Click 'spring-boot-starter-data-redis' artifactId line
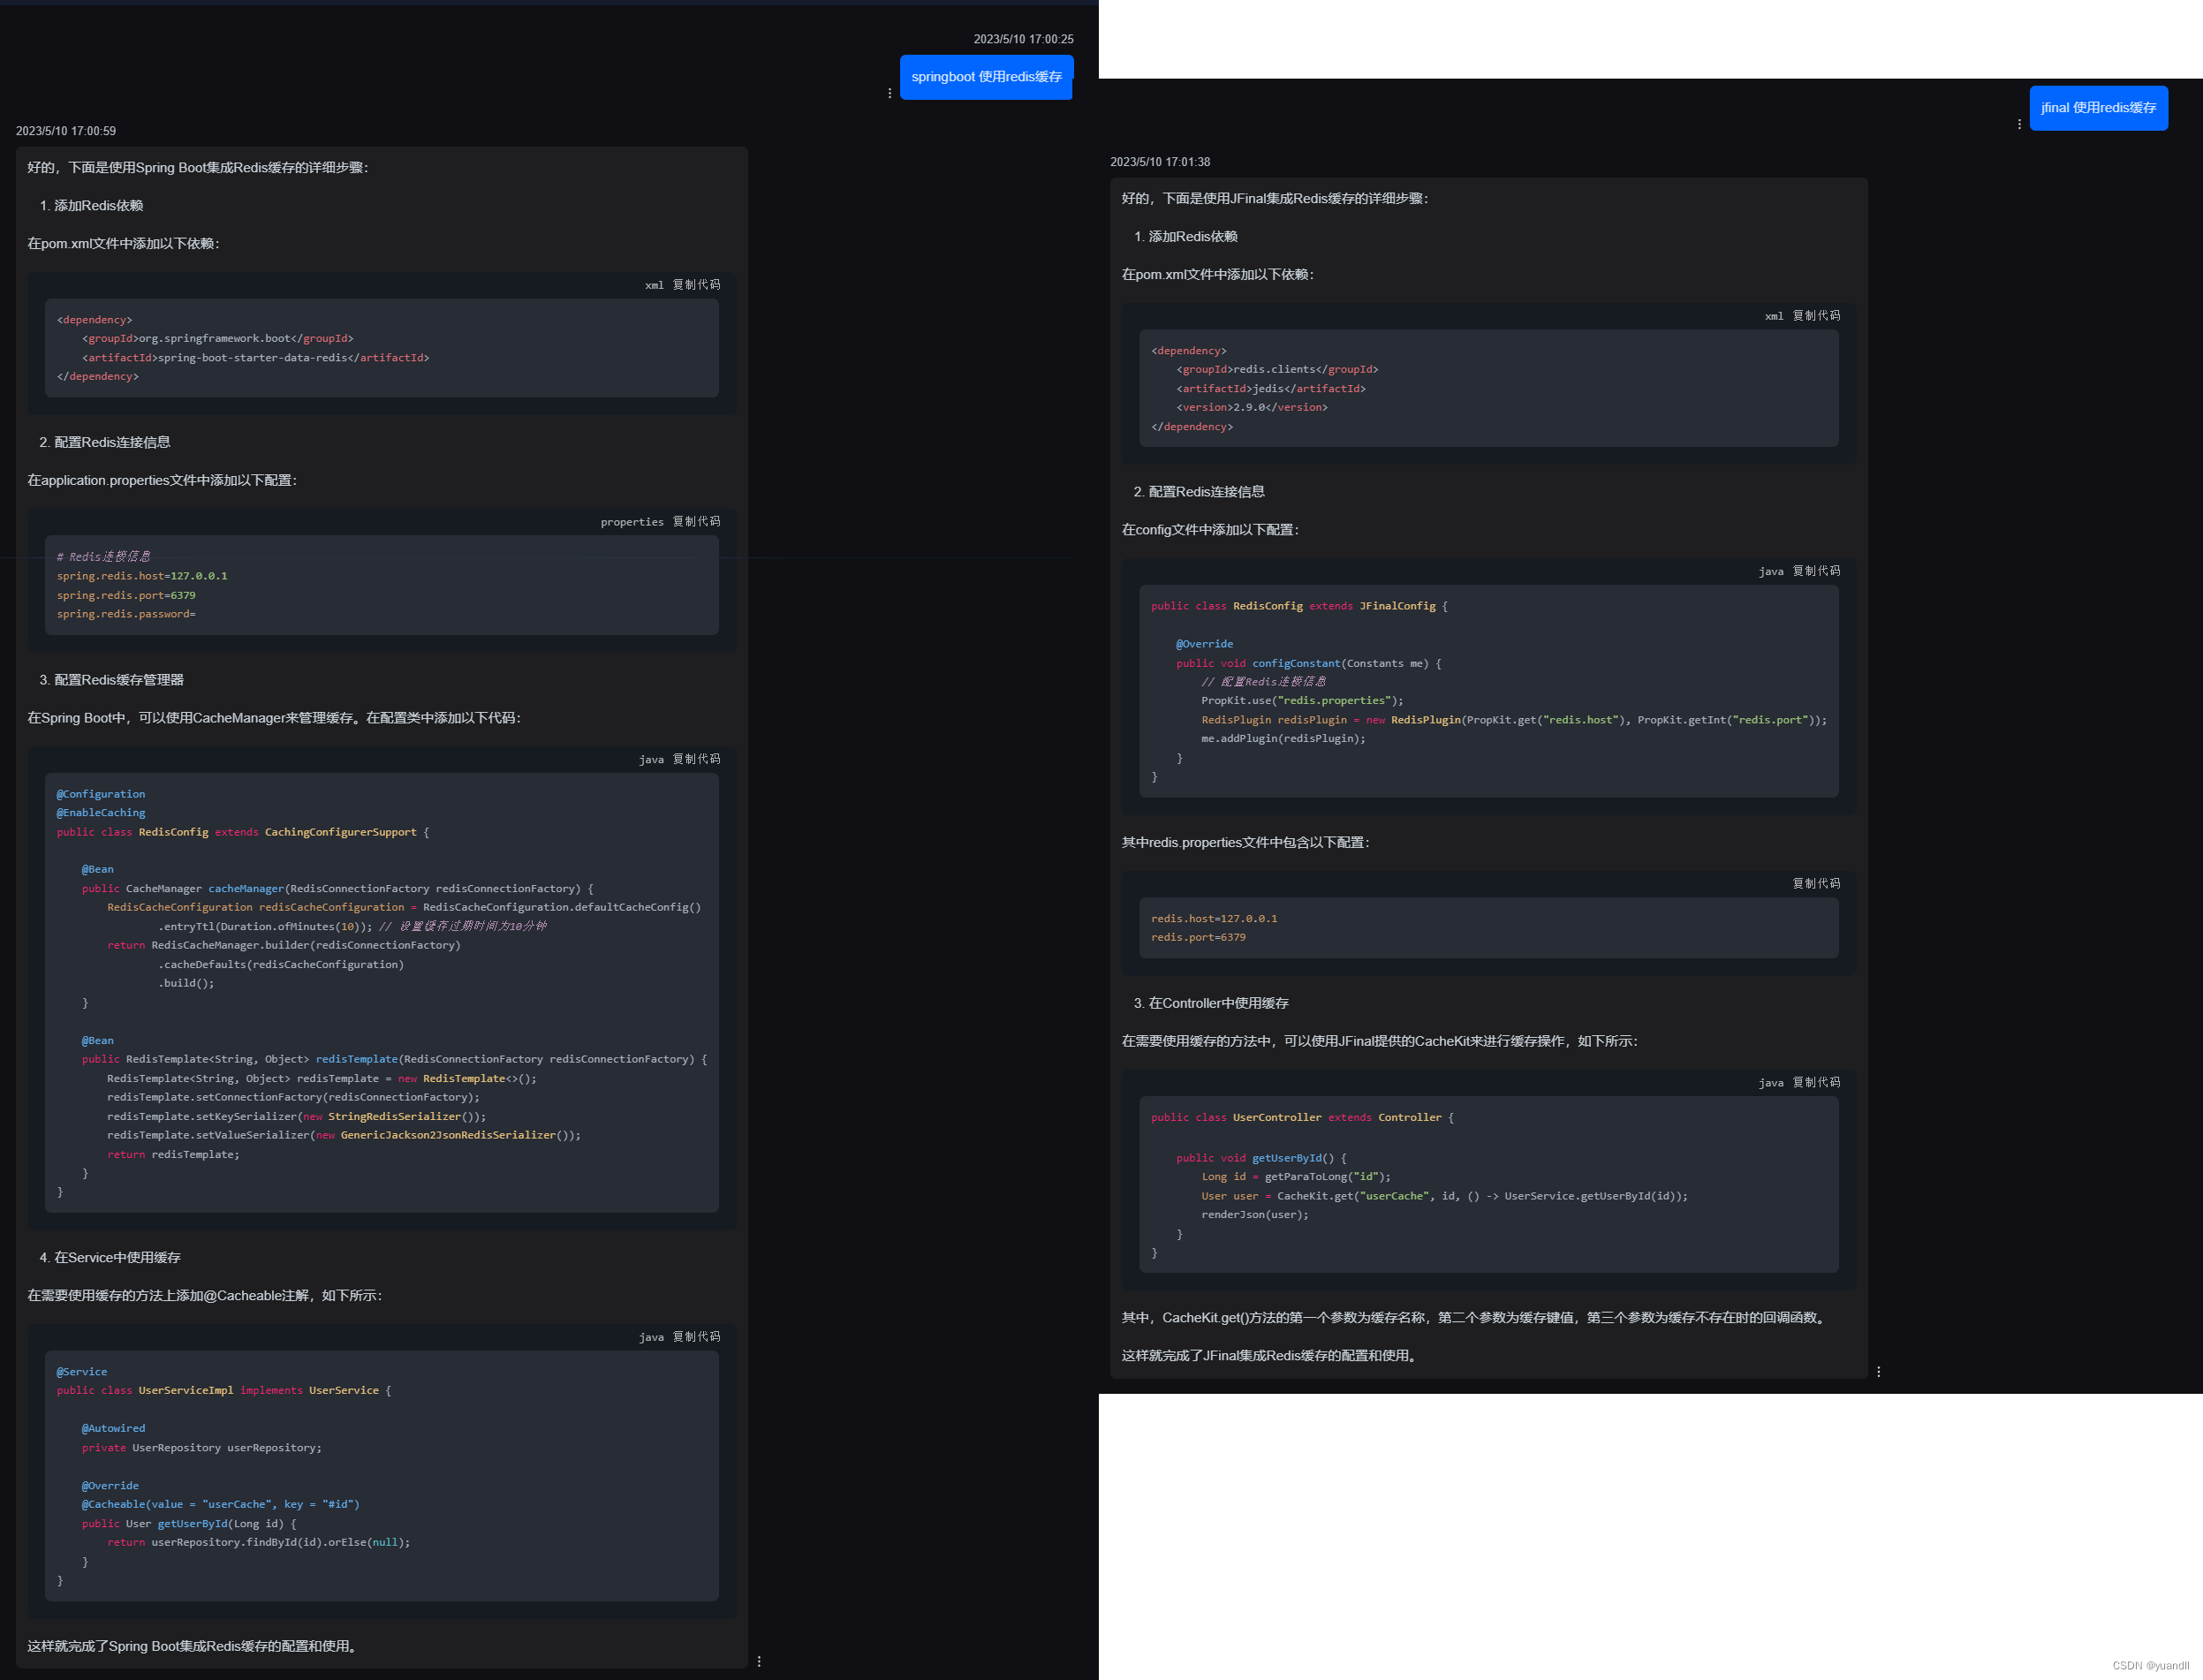2203x1680 pixels. pyautogui.click(x=255, y=358)
